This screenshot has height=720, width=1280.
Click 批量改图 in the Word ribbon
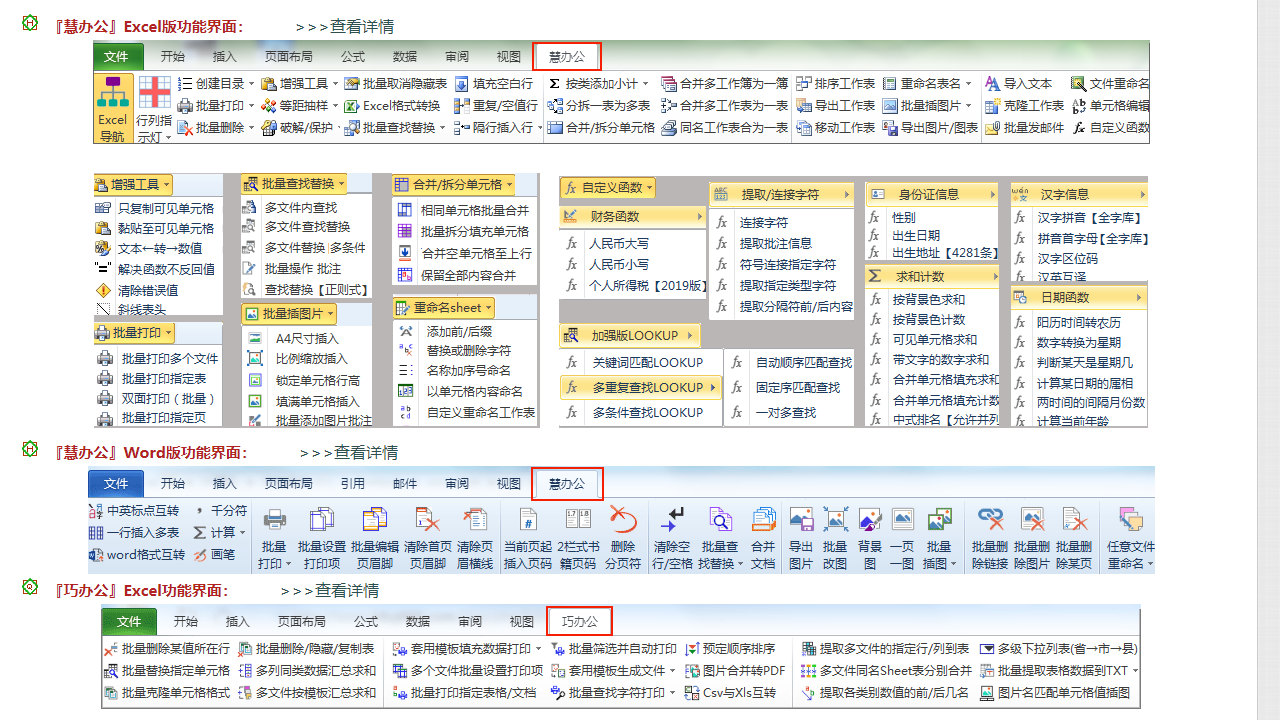[835, 538]
